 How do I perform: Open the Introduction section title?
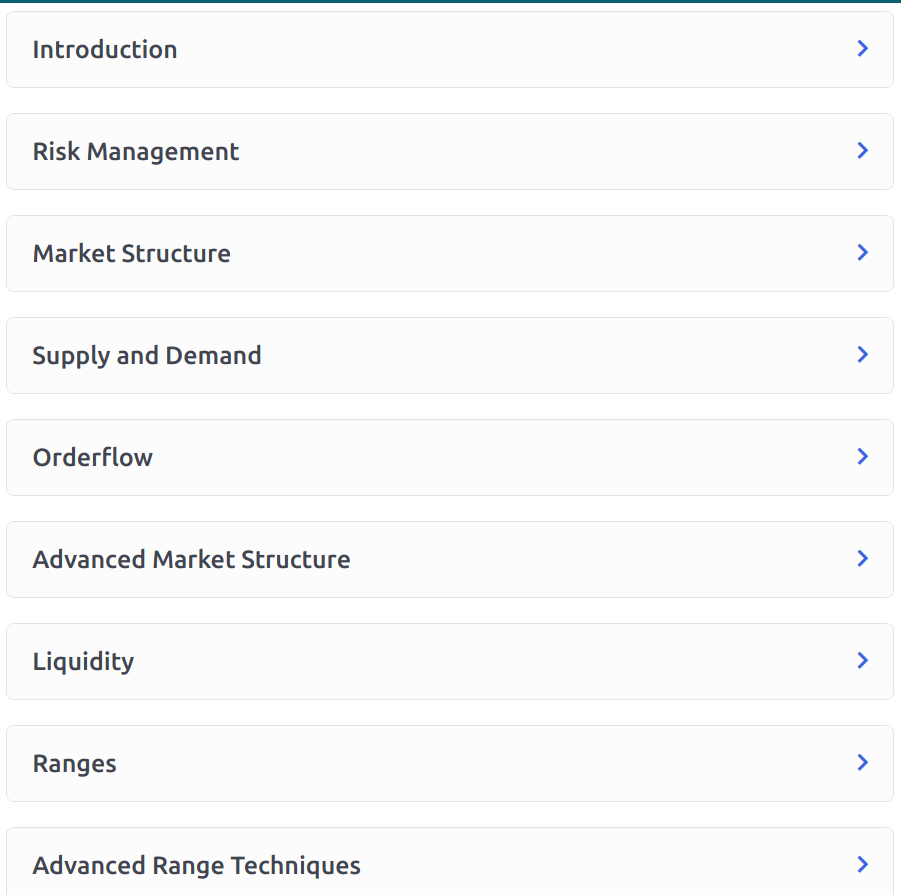click(105, 50)
